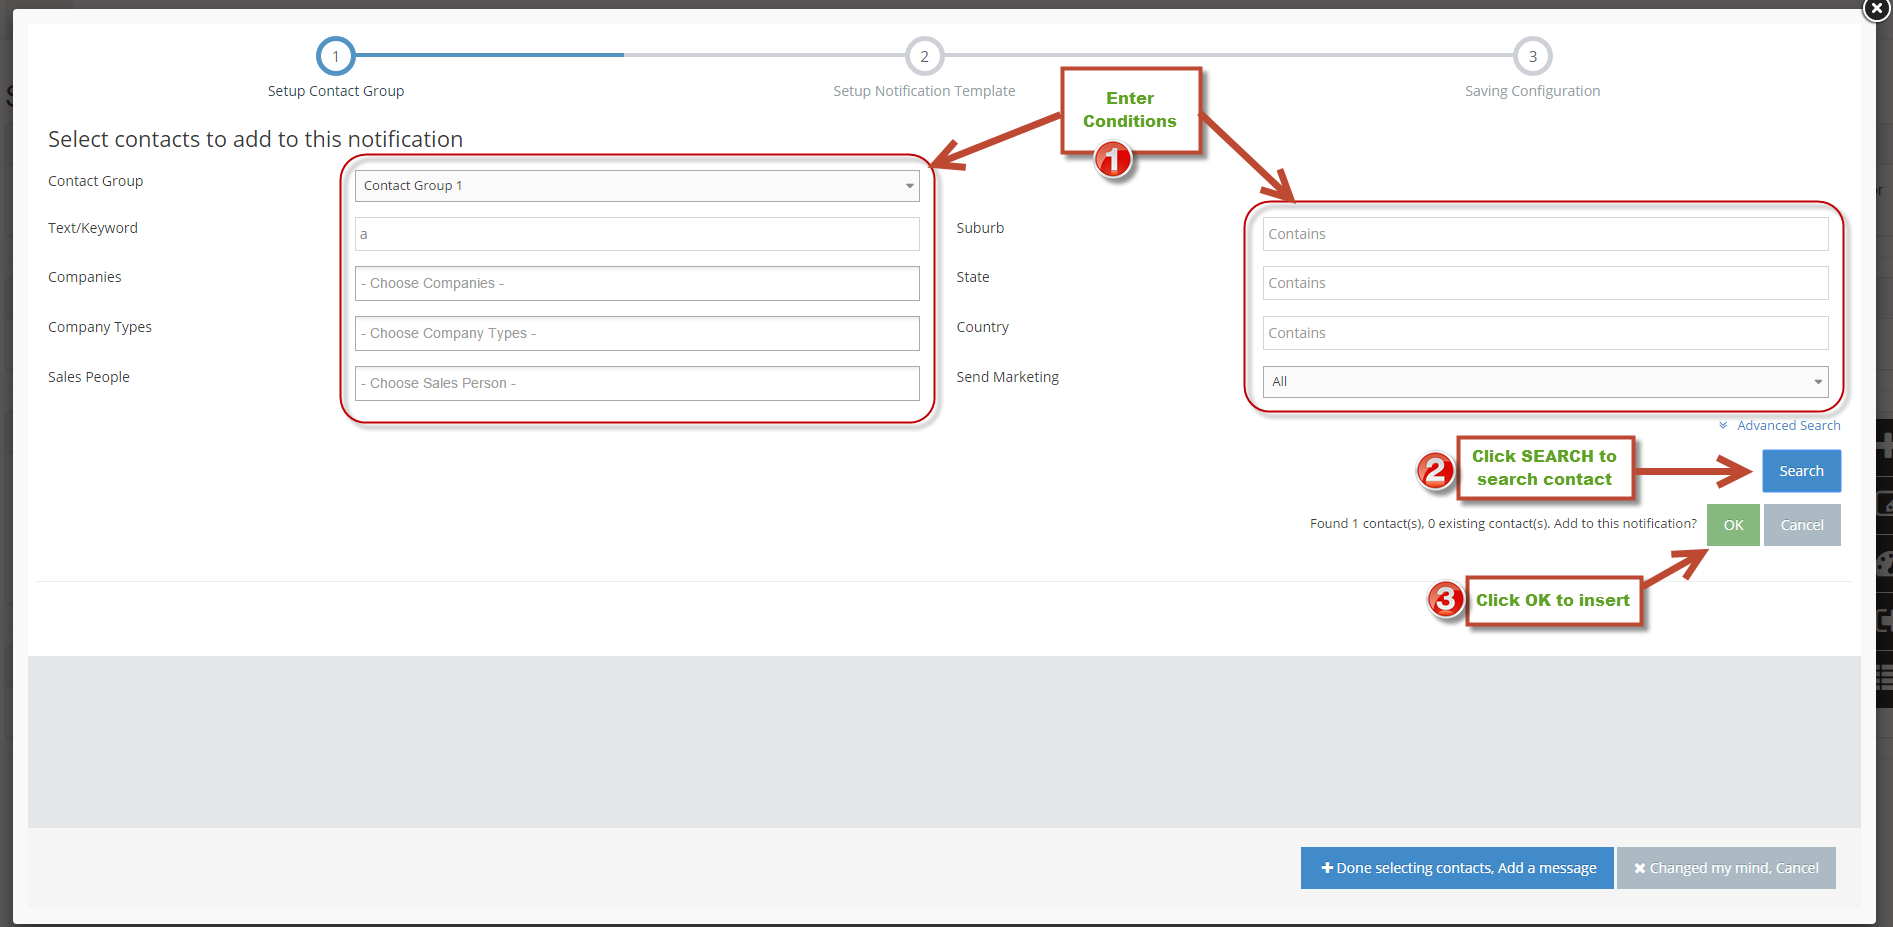Open the Contact Group dropdown
The image size is (1893, 927).
(x=636, y=186)
